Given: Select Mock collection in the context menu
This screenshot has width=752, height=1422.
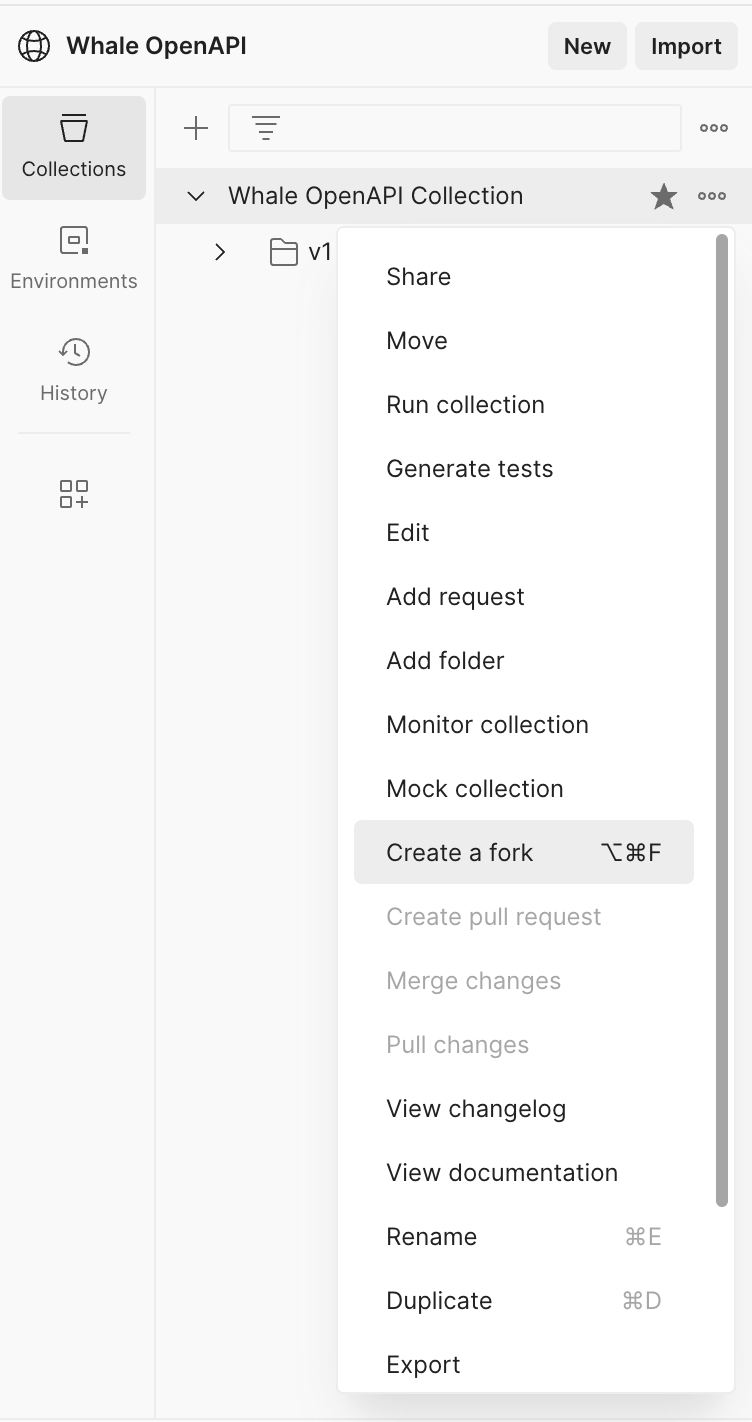Looking at the screenshot, I should tap(474, 788).
